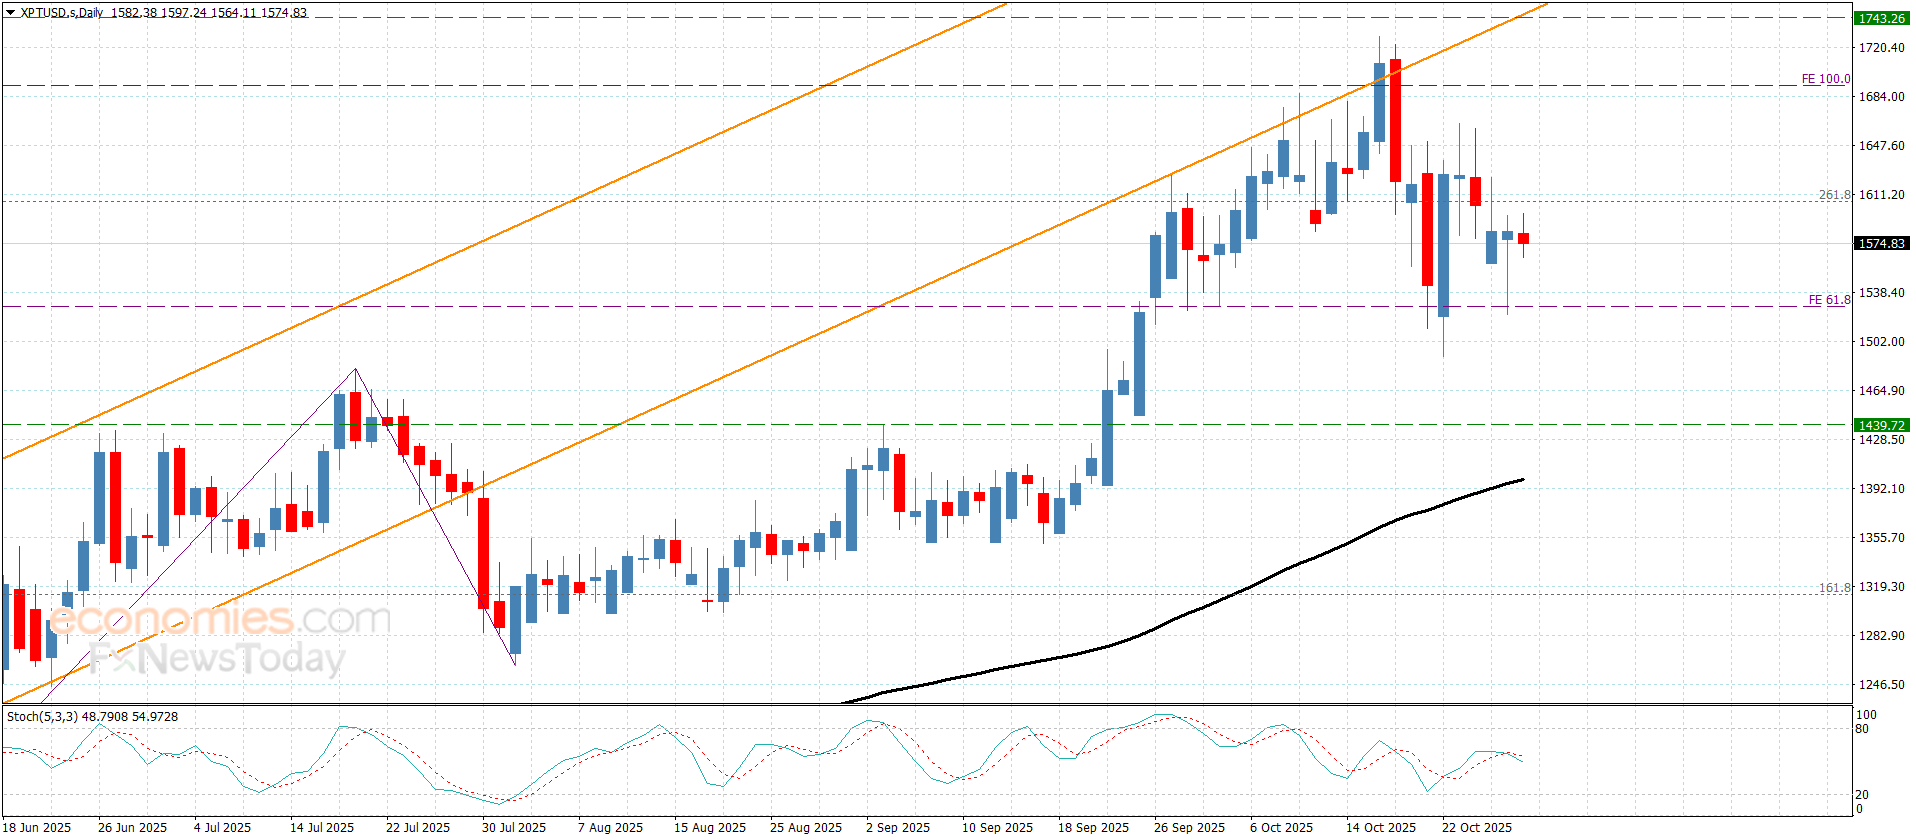This screenshot has height=840, width=1916.
Task: Click the 10 Sep 2025 date label
Action: [x=997, y=827]
